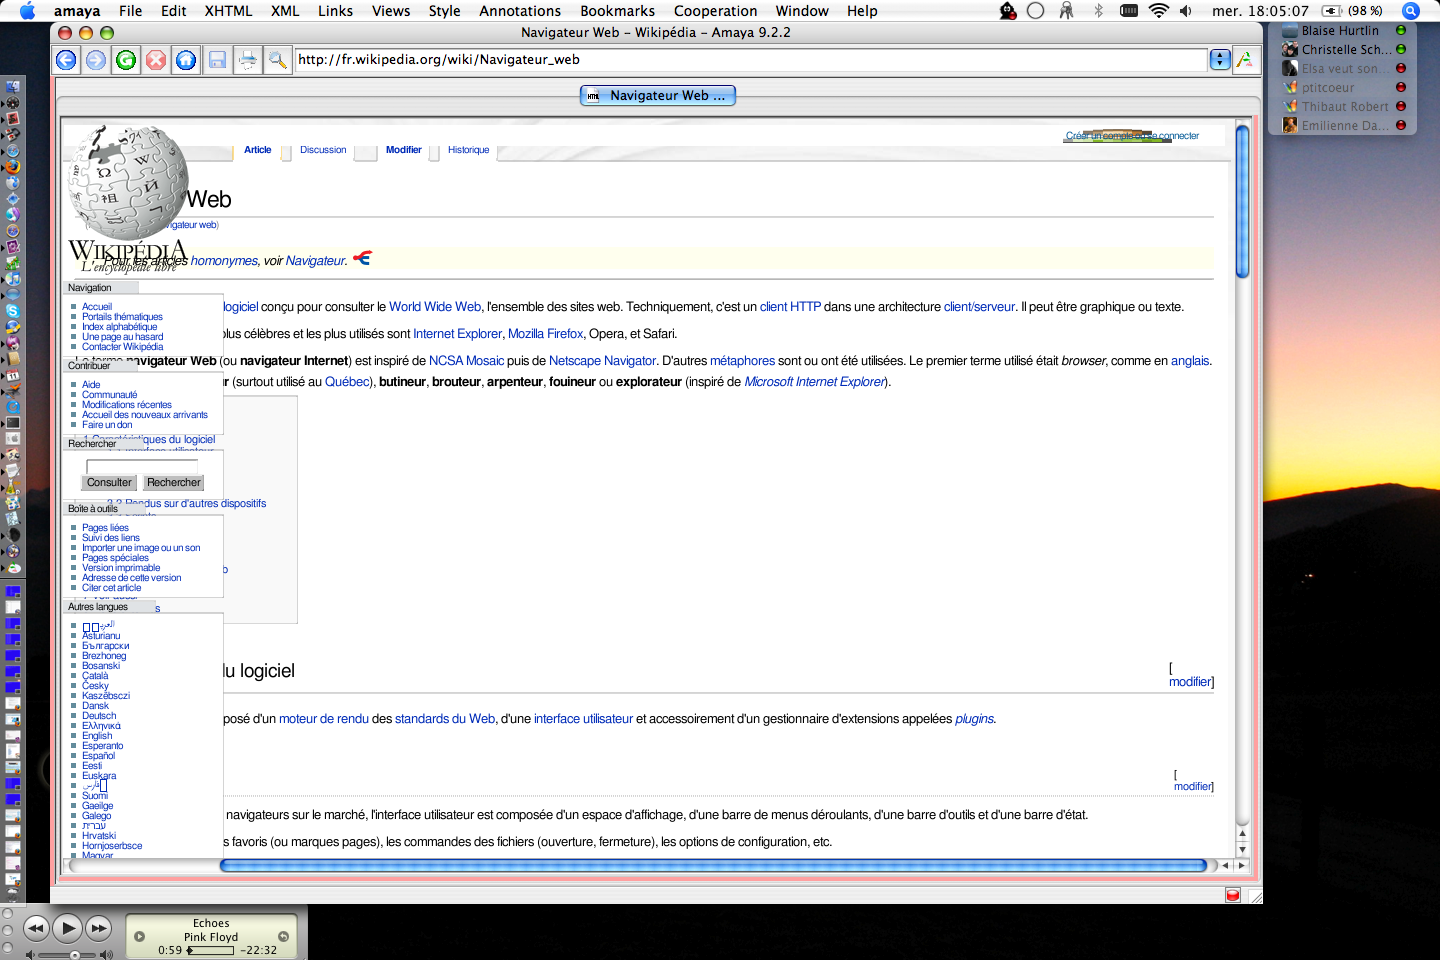
Task: Open the File menu
Action: 130,11
